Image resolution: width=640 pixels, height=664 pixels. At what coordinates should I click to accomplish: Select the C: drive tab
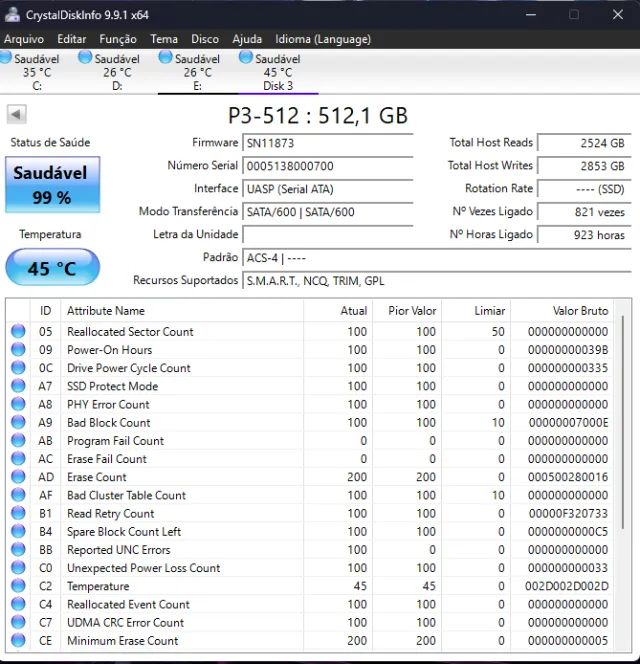pos(36,72)
